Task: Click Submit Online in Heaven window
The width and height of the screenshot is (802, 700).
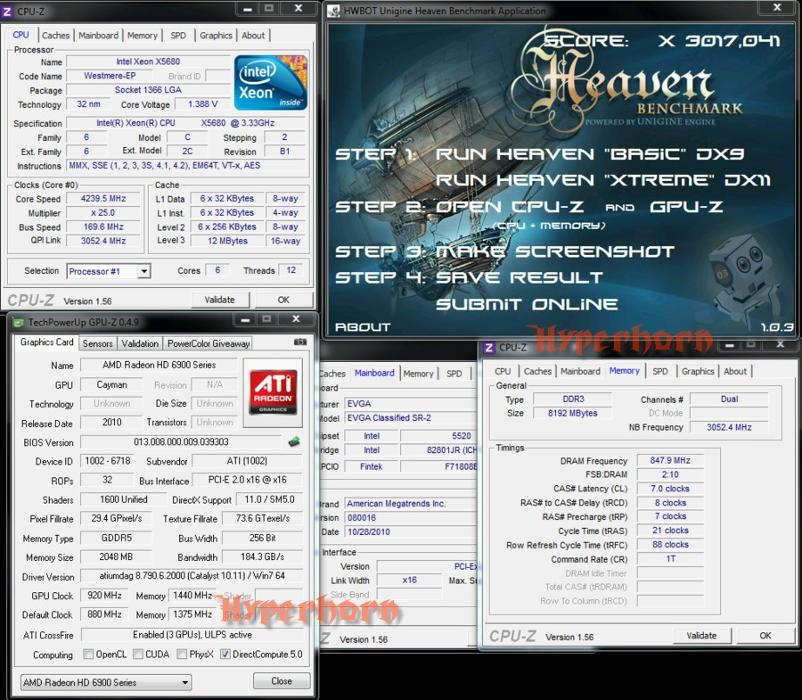Action: pos(527,304)
